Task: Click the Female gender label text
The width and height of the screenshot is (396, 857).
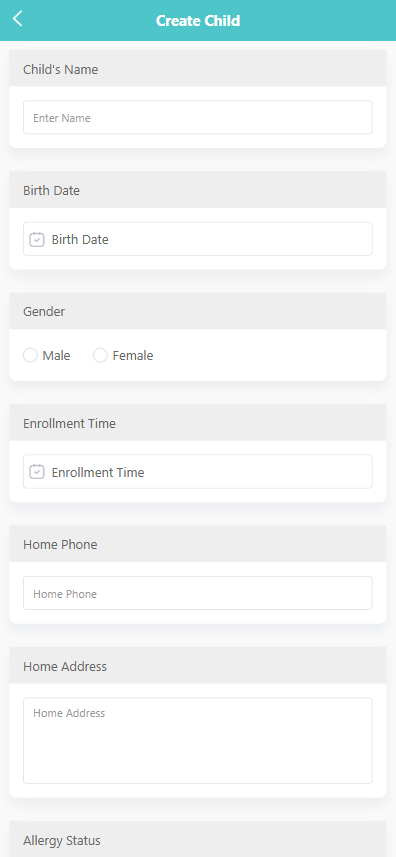Action: click(x=133, y=356)
